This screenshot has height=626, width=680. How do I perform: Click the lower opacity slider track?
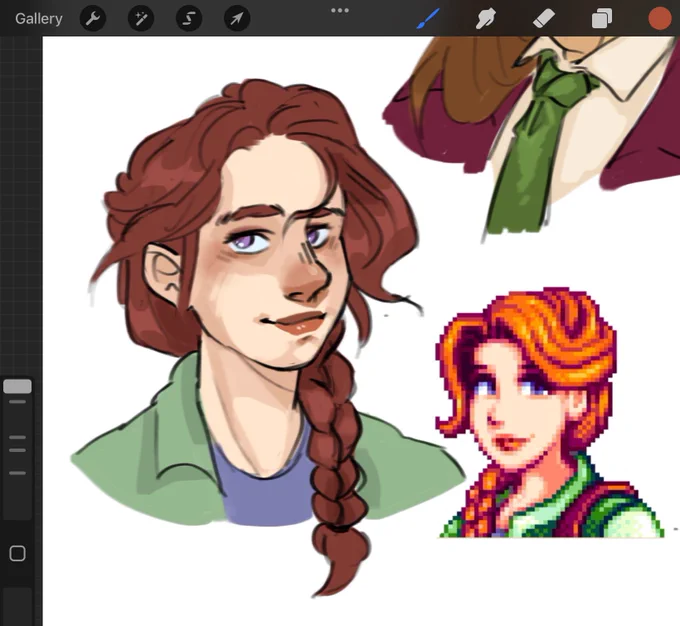click(x=17, y=606)
